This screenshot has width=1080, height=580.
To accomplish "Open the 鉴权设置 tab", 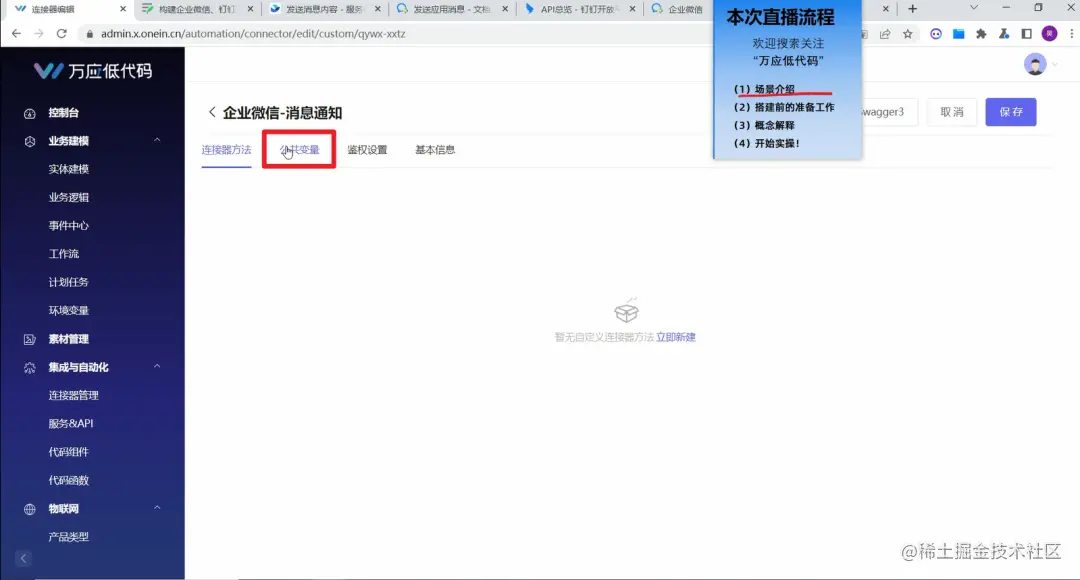I will (369, 149).
